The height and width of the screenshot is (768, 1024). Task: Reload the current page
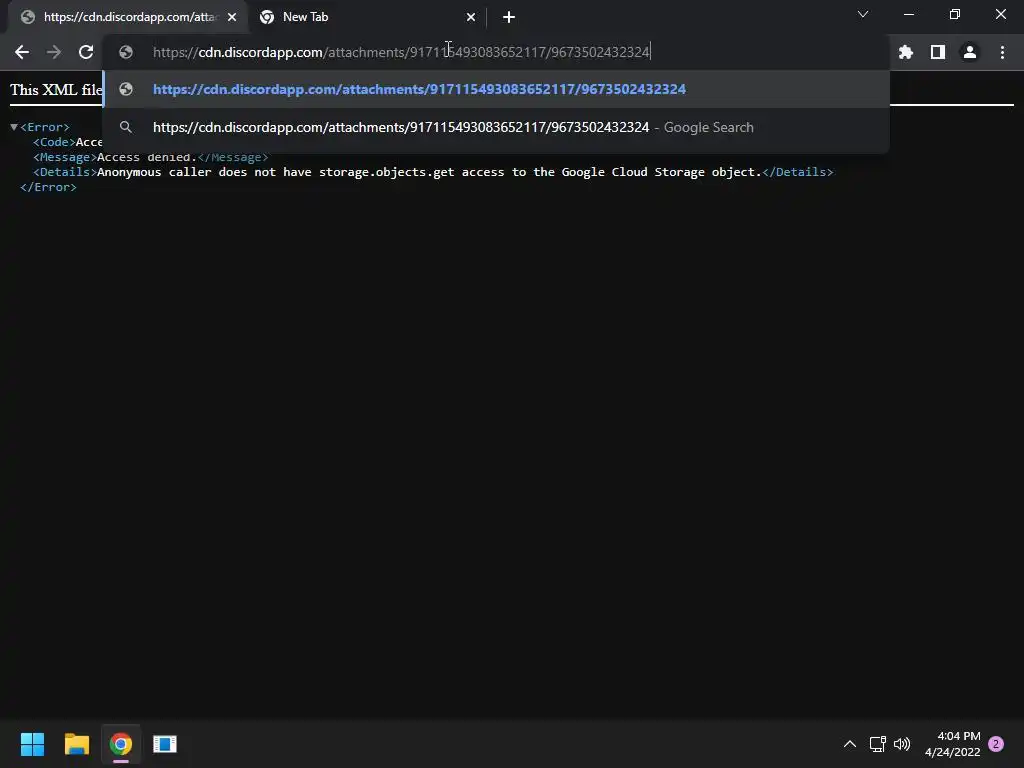[x=86, y=52]
